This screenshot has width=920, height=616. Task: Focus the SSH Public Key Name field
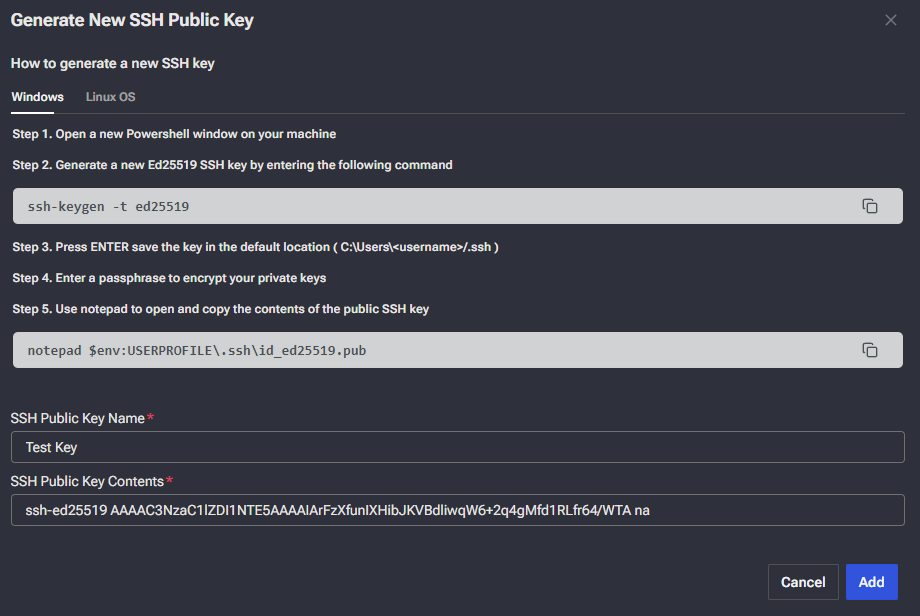457,447
